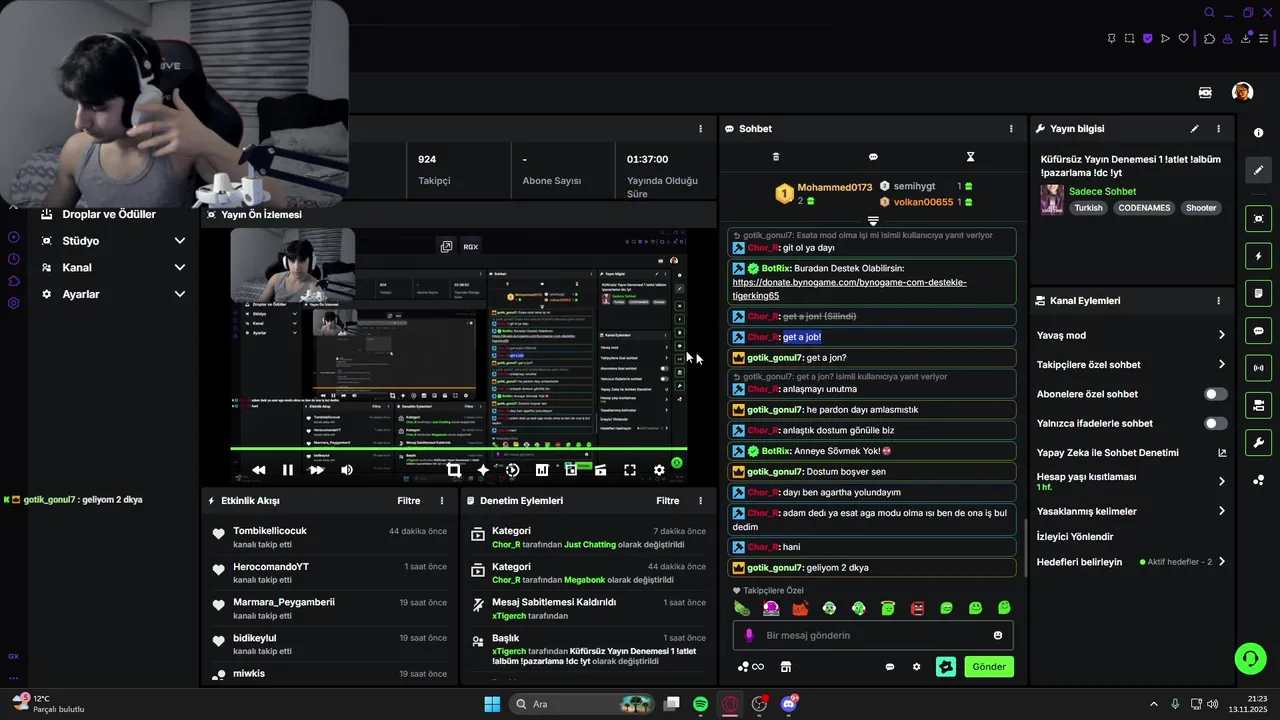The height and width of the screenshot is (720, 1280).
Task: Expand Yavaş mod options
Action: click(1222, 335)
